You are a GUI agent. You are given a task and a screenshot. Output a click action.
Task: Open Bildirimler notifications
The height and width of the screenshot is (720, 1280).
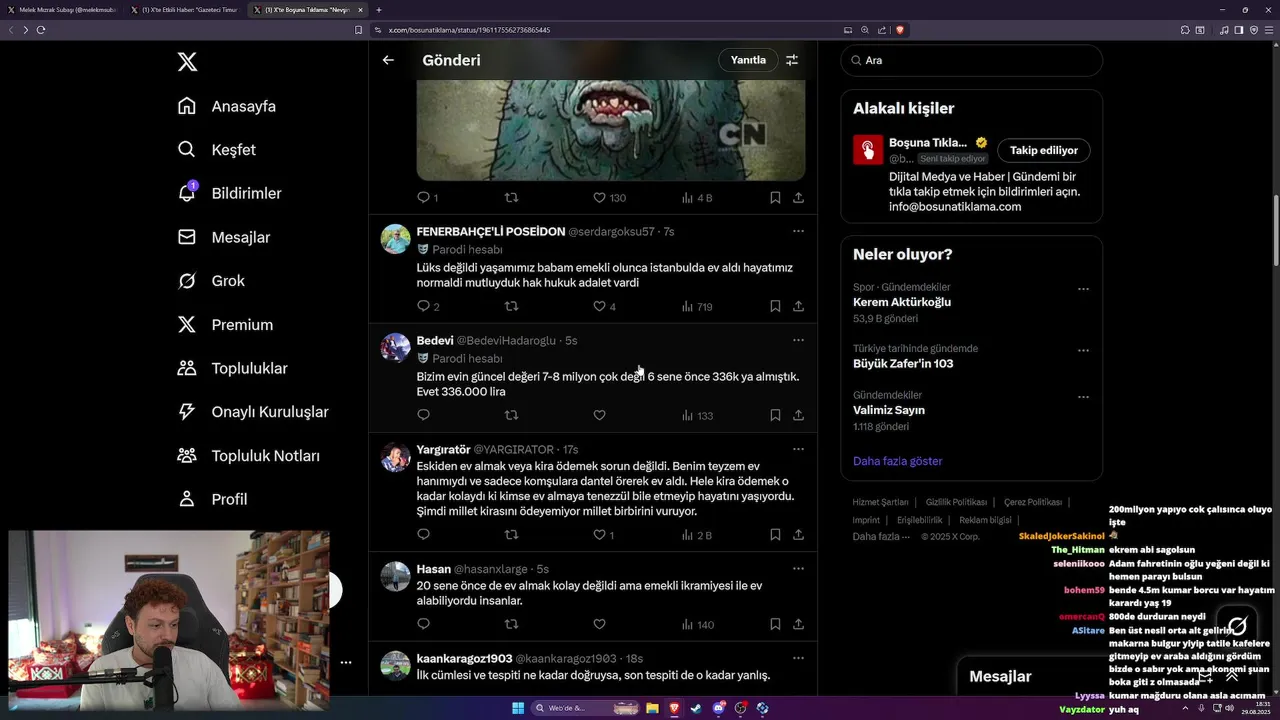(230, 193)
